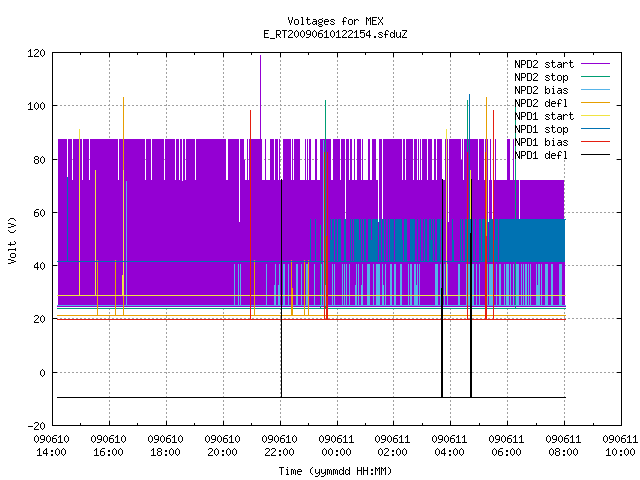Click the tallest purple spike near 120 V

coord(260,97)
